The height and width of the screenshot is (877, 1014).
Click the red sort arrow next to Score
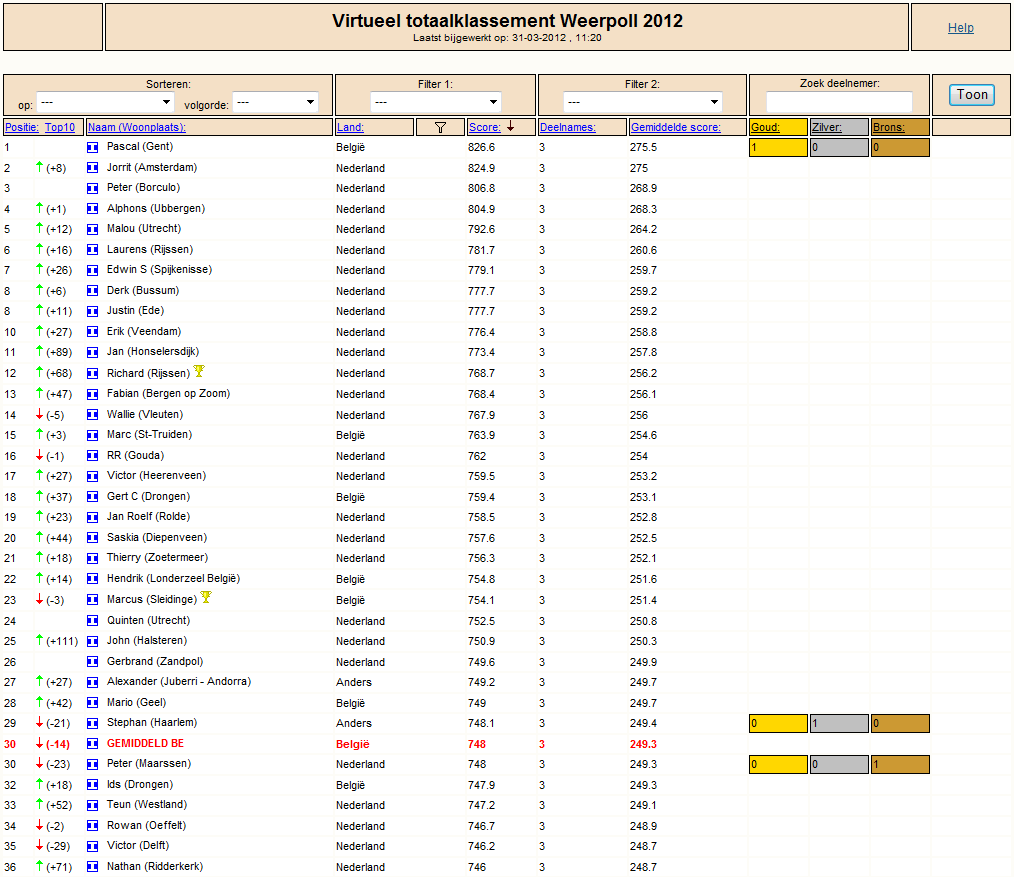click(510, 127)
